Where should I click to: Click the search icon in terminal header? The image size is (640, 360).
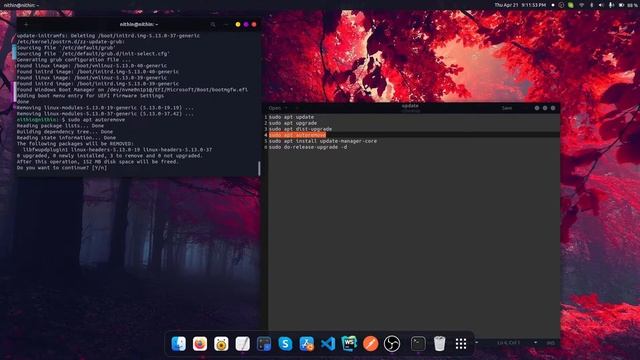point(213,24)
